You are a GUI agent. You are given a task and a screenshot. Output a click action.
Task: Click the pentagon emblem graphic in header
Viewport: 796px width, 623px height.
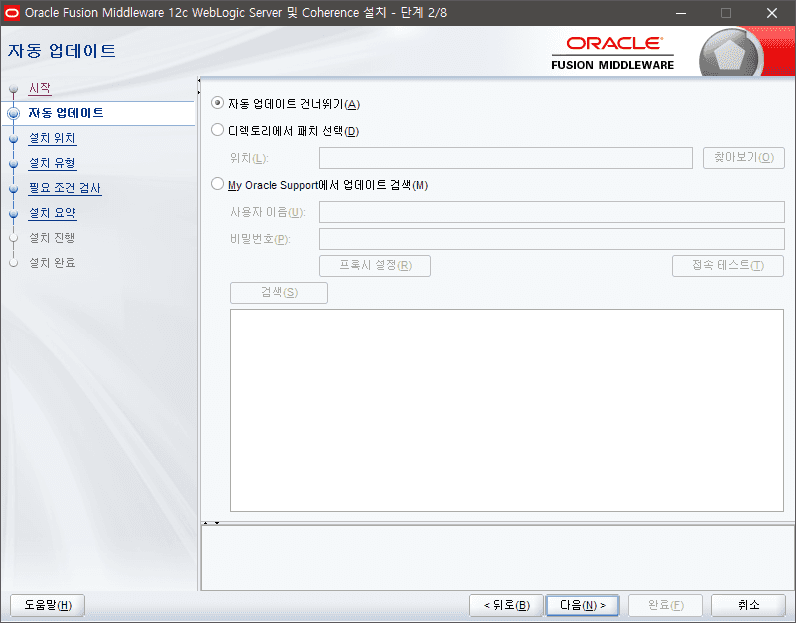(x=729, y=54)
